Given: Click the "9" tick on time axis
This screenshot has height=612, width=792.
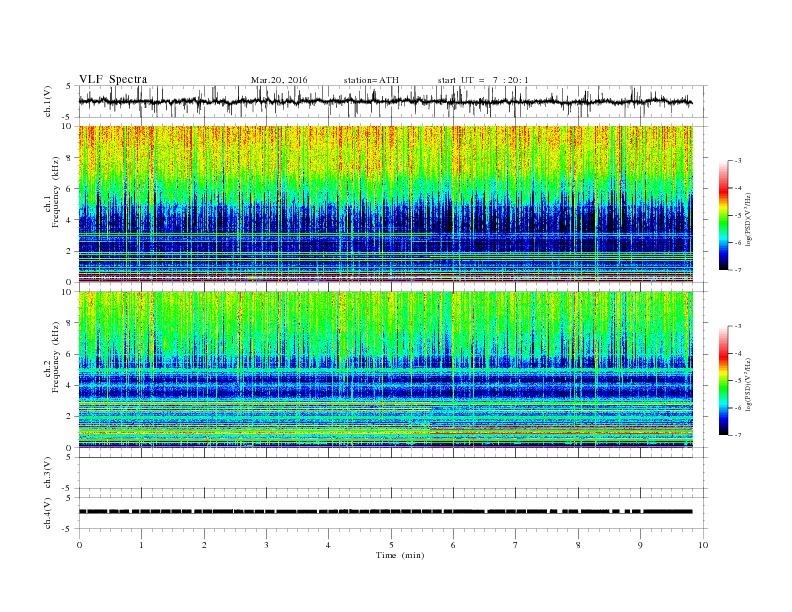Looking at the screenshot, I should pos(640,545).
